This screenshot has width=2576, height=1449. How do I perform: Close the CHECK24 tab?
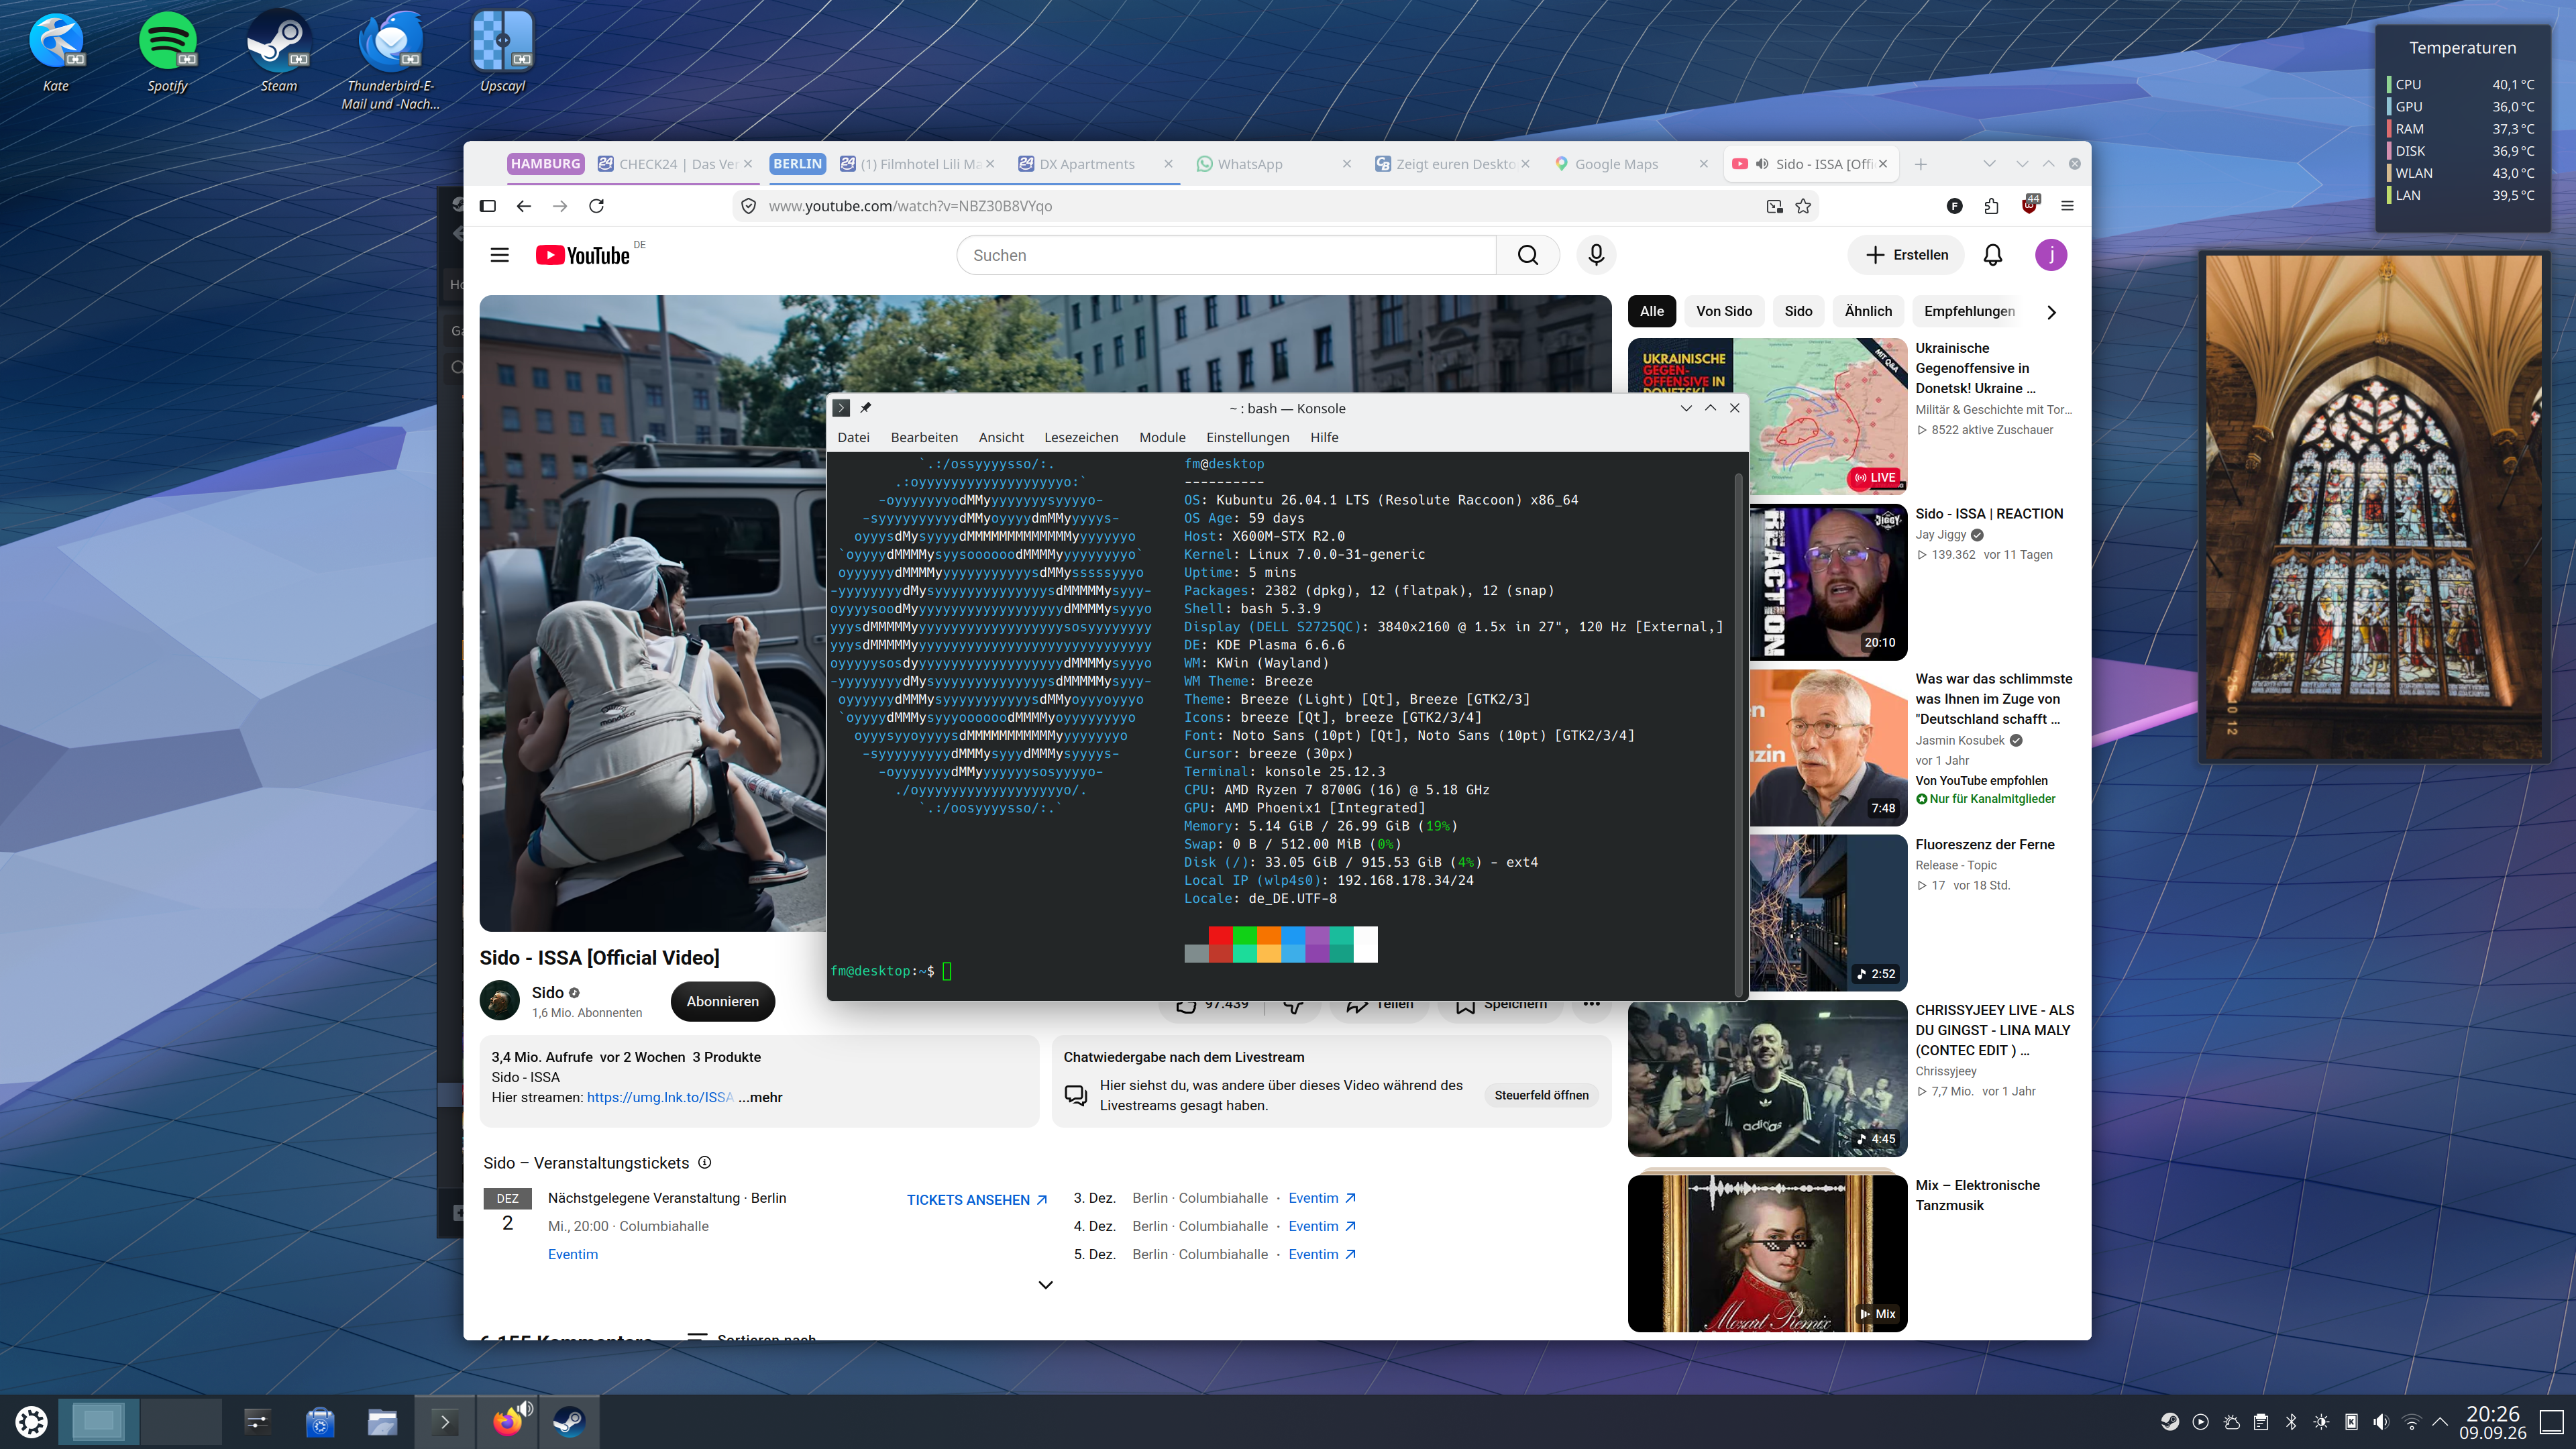tap(747, 164)
